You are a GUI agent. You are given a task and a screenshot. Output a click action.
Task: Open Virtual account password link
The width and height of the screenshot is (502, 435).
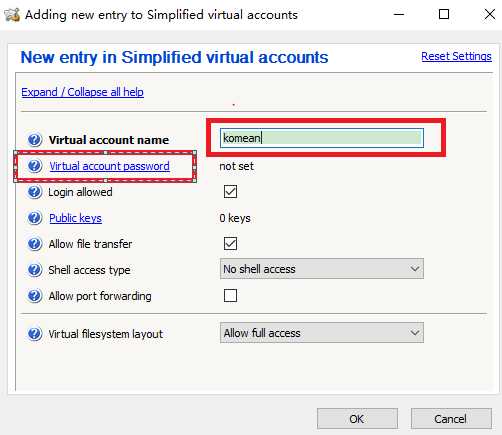tap(110, 166)
